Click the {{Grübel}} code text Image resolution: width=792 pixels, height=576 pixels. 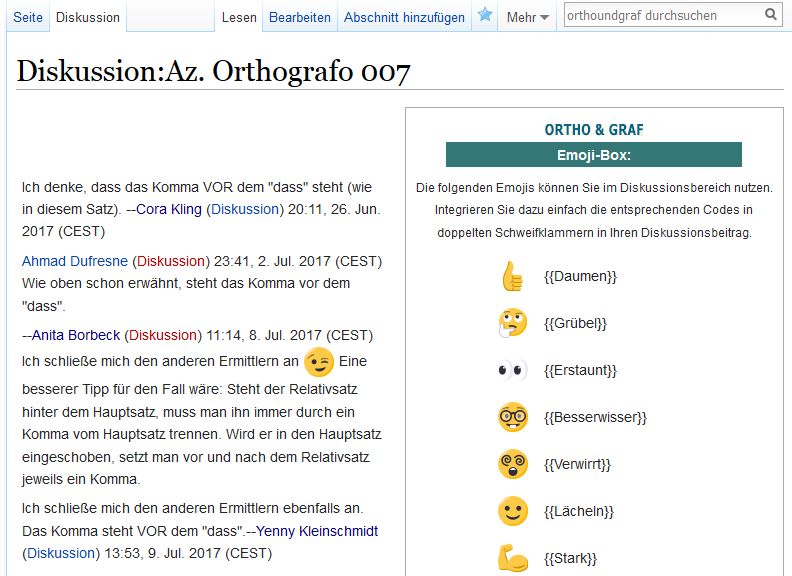(x=575, y=323)
